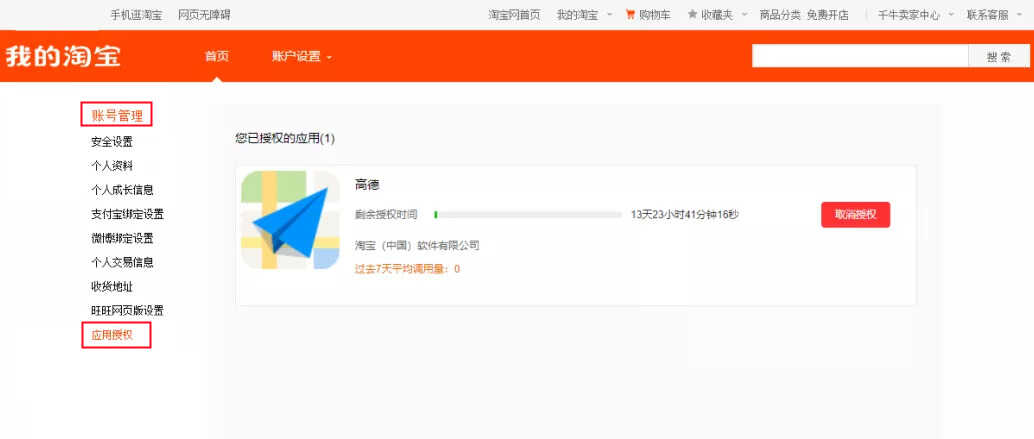Click the remaining authorization time progress bar
Screen dimensions: 1034x439
(528, 215)
